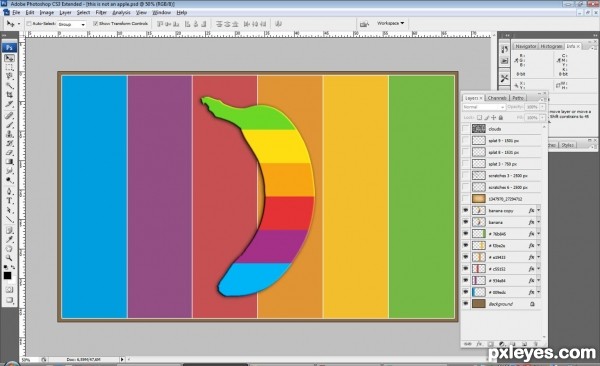Screen dimensions: 600x366
Task: Open the File menu
Action: [16, 13]
